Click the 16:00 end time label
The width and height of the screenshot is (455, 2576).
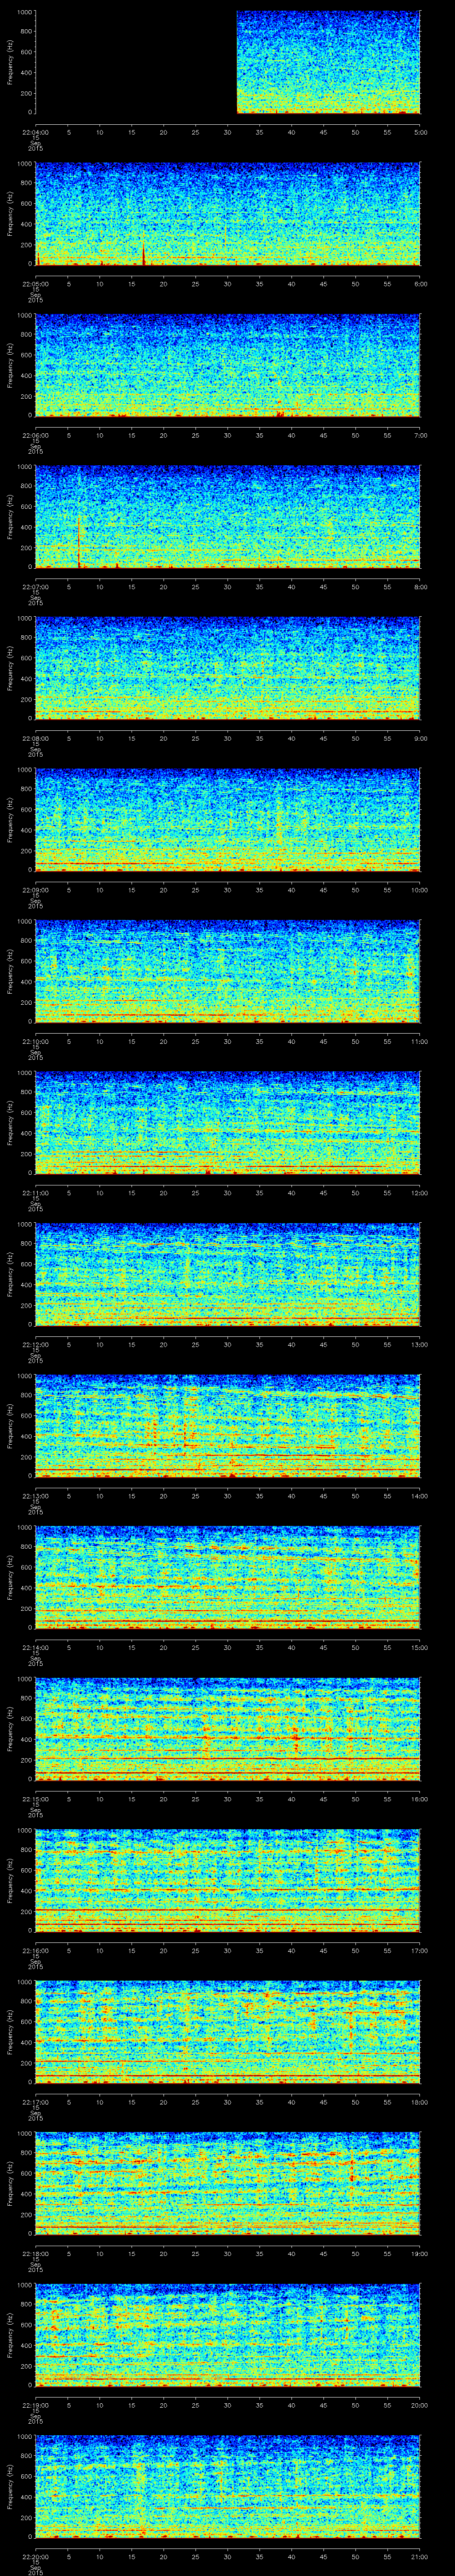coord(419,1798)
